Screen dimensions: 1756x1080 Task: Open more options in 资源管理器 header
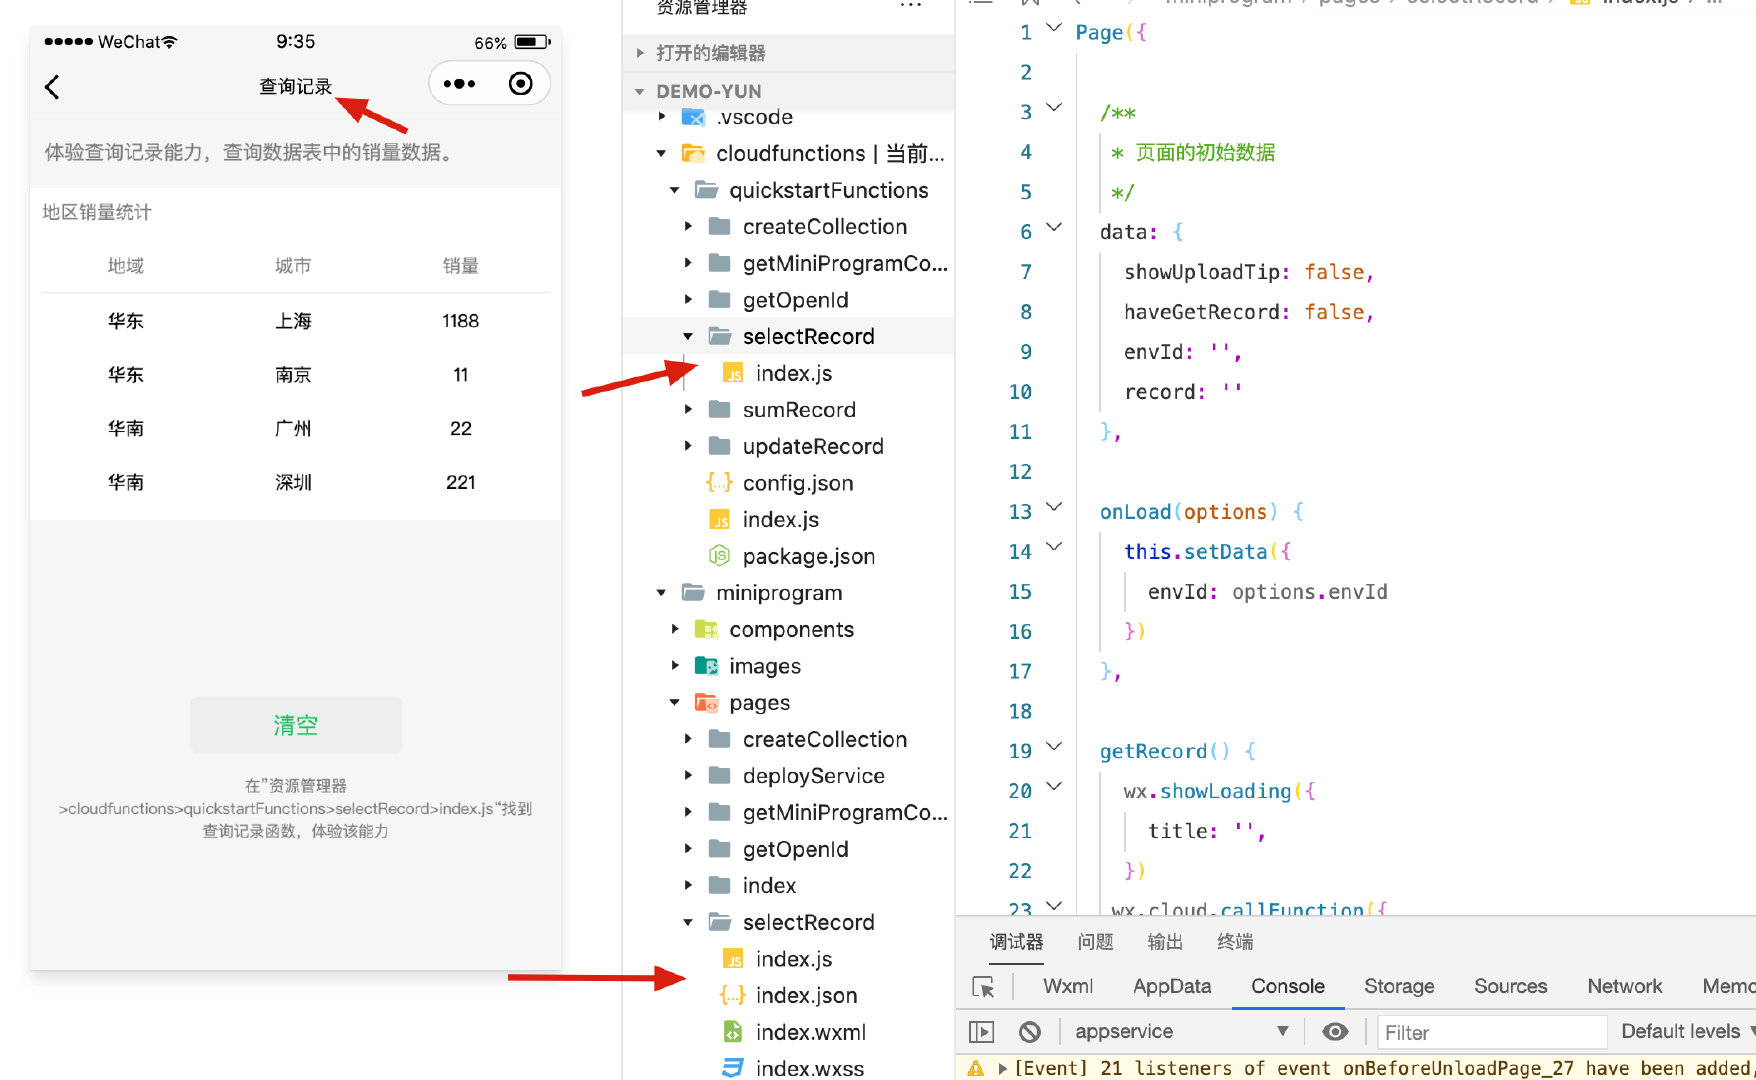point(911,7)
